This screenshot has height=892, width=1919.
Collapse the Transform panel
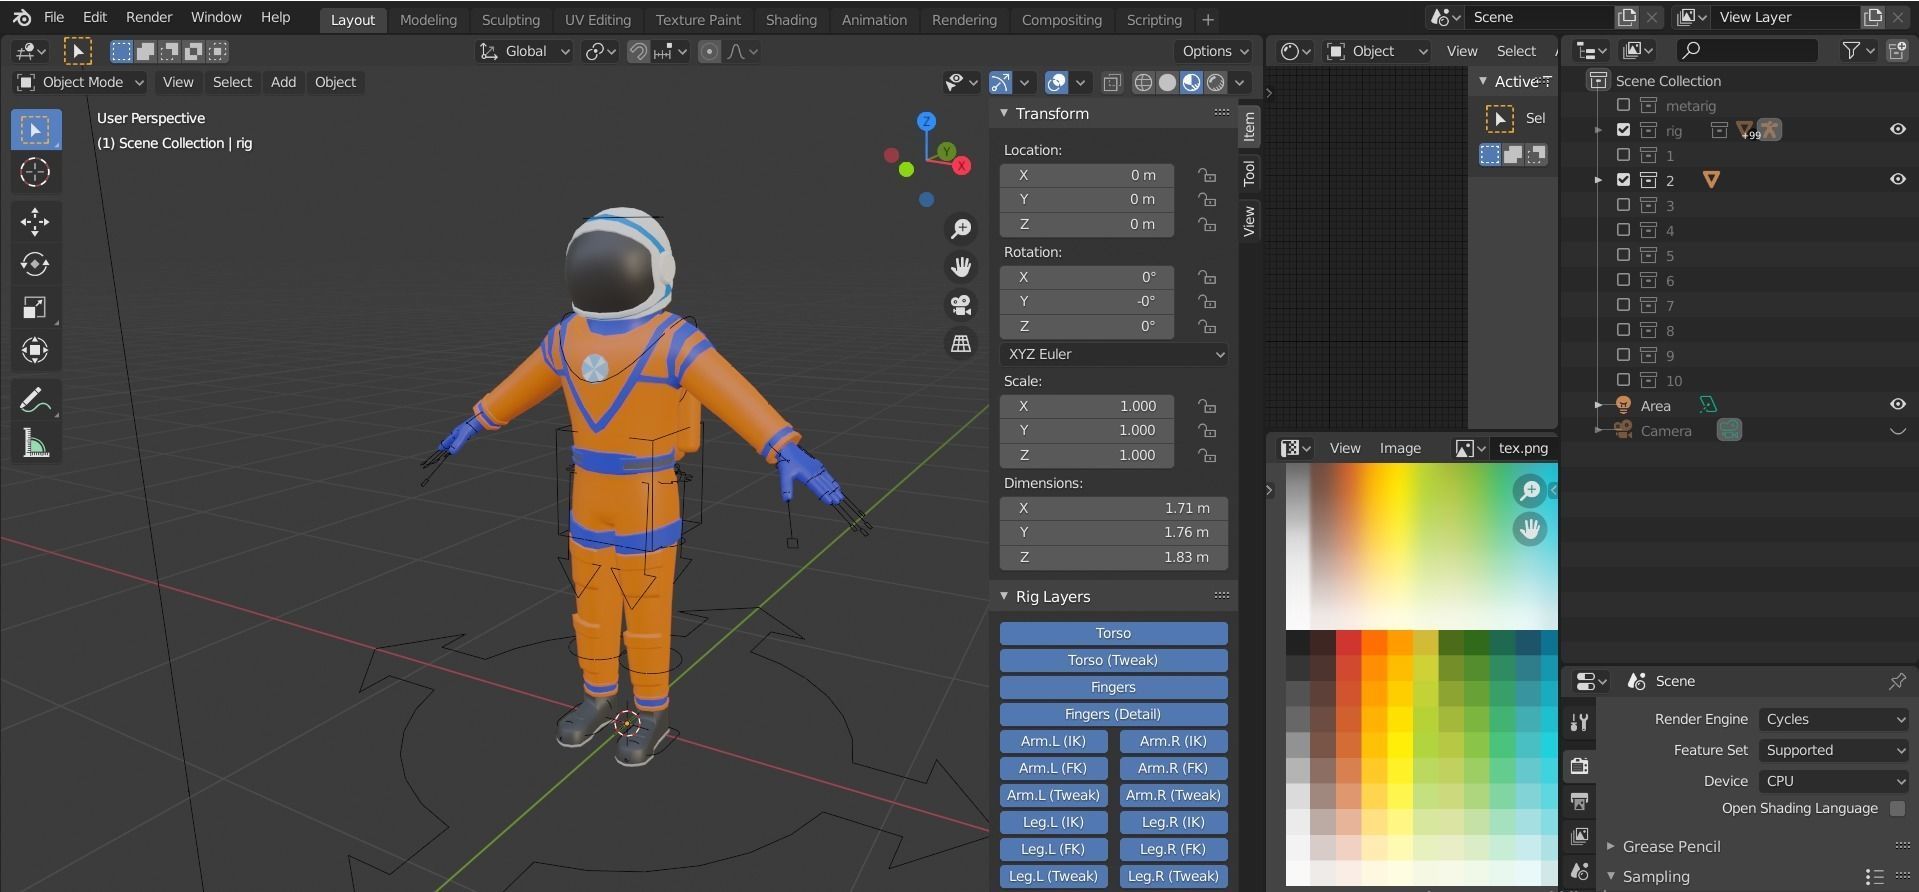(1004, 114)
